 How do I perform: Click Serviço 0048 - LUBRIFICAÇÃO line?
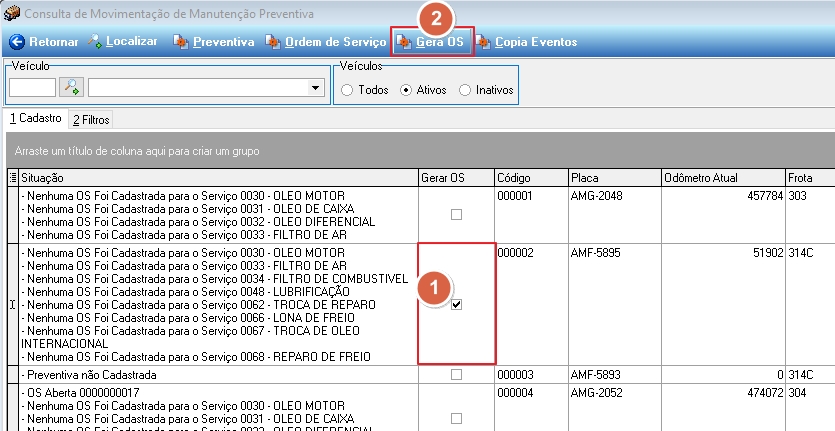[x=185, y=292]
